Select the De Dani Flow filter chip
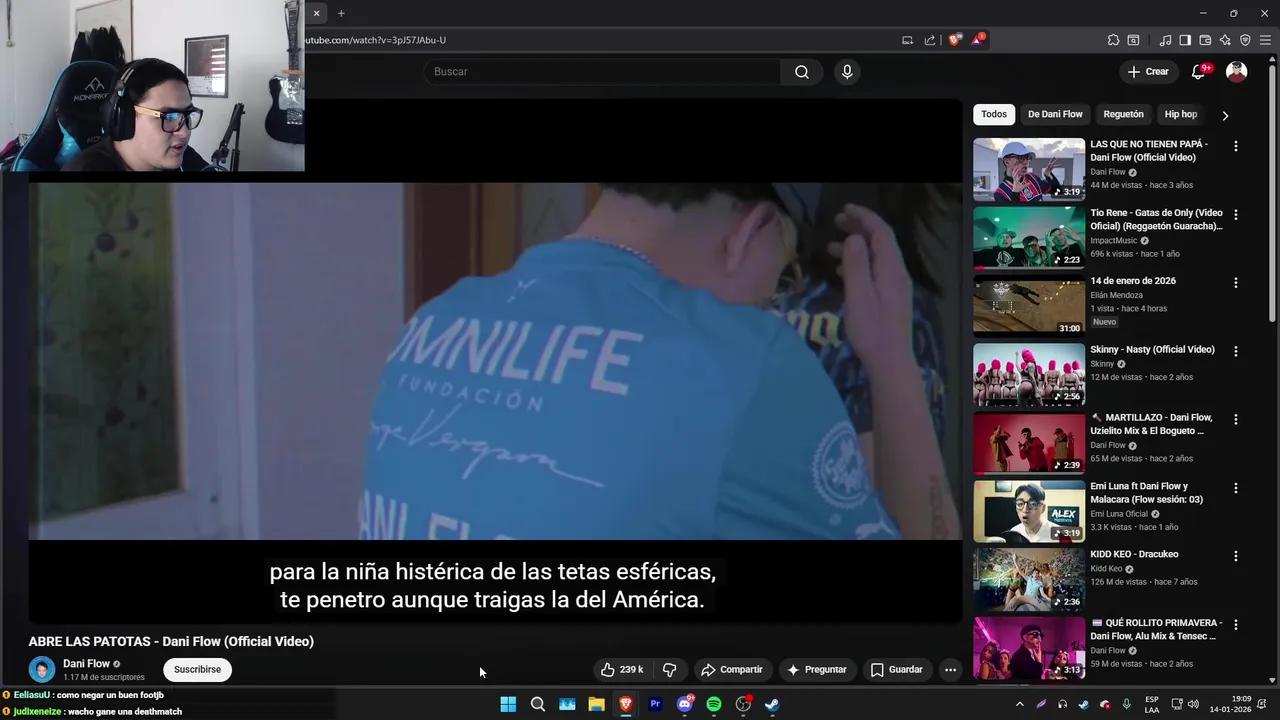This screenshot has height=720, width=1280. click(1055, 114)
